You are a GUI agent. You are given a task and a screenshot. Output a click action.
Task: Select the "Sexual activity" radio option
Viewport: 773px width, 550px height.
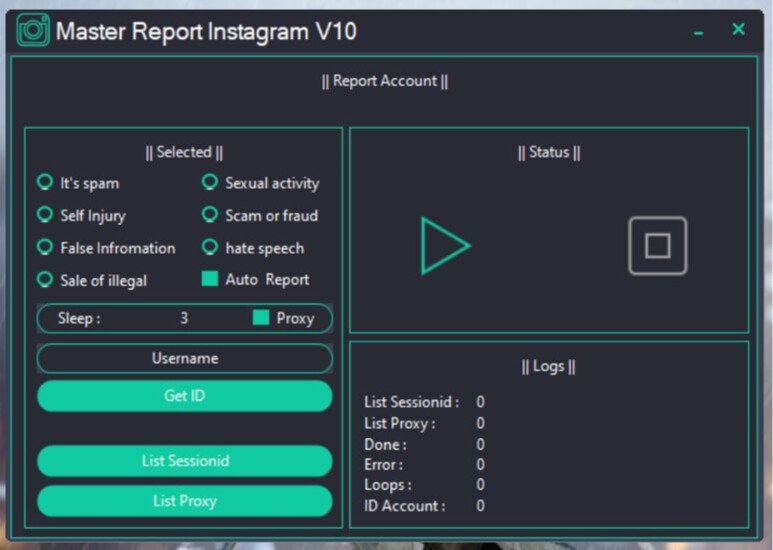210,182
